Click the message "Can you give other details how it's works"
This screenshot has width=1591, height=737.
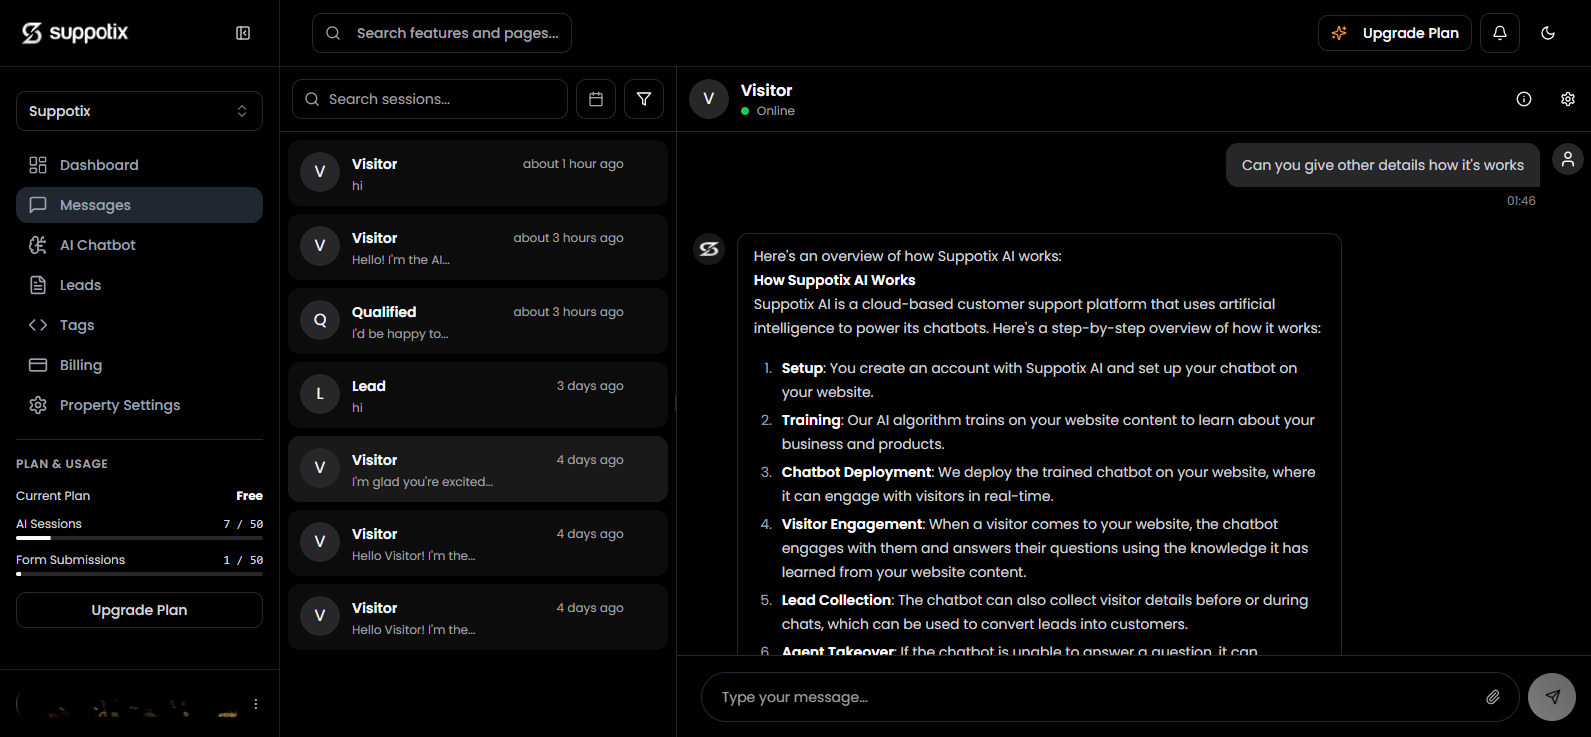point(1383,165)
